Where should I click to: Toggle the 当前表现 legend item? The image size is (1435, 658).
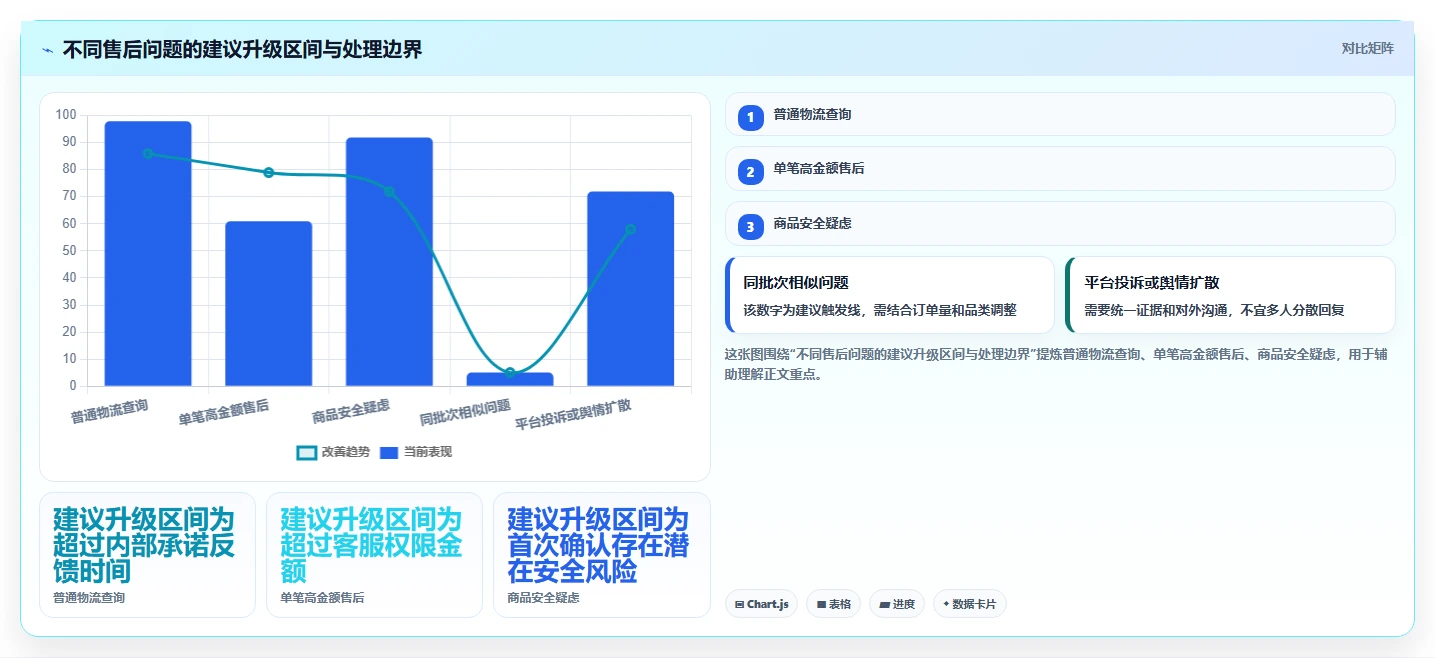tap(416, 452)
